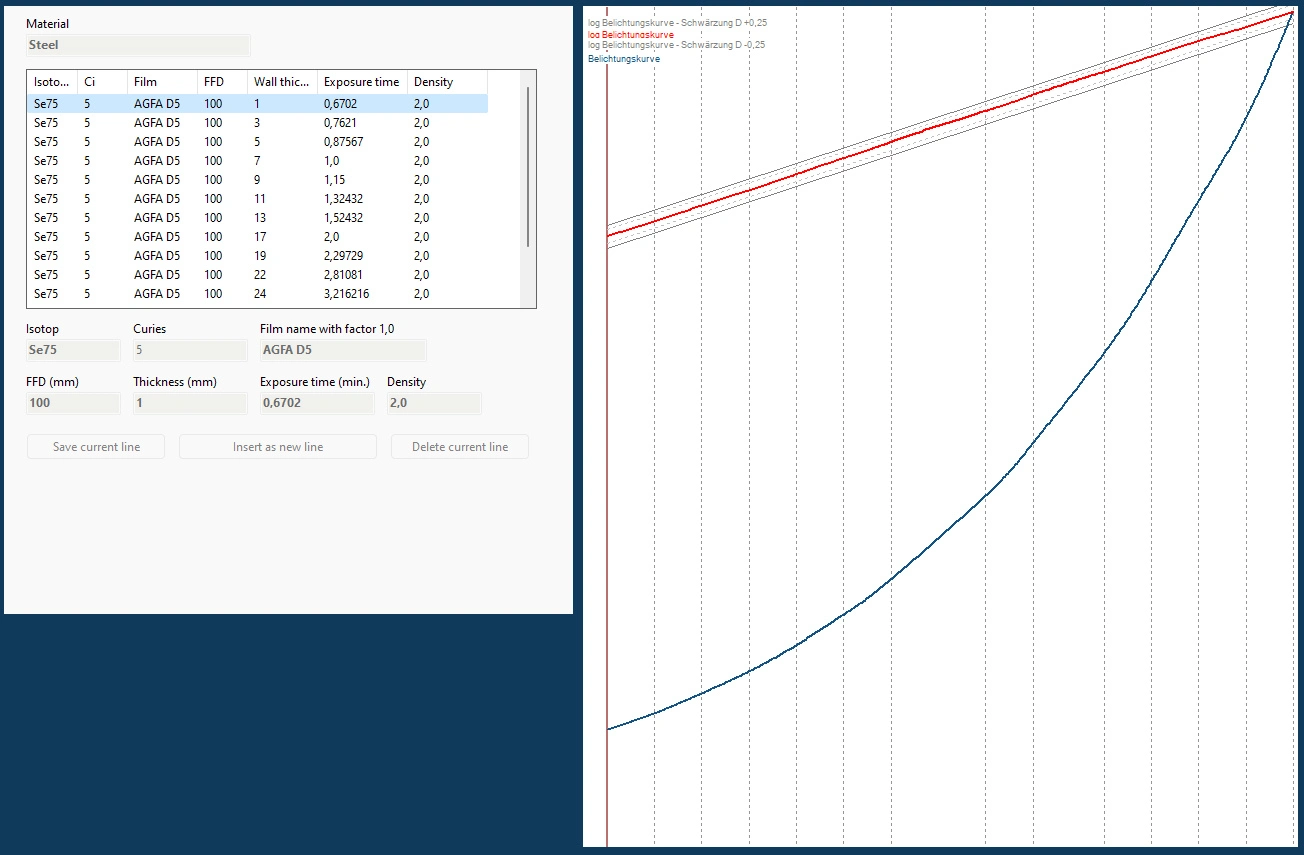
Task: Click the Delete current line button
Action: [x=459, y=447]
